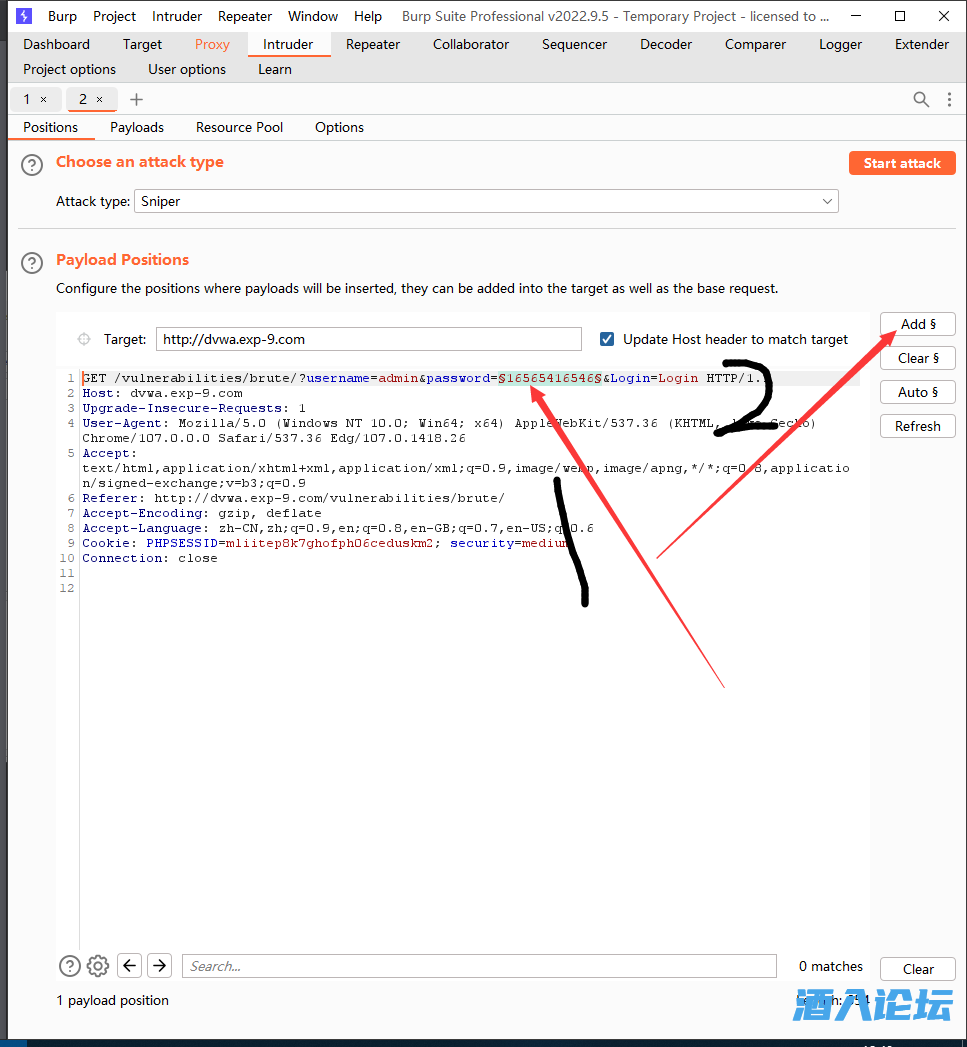The height and width of the screenshot is (1047, 967).
Task: Switch to the Options sub-tab
Action: (339, 128)
